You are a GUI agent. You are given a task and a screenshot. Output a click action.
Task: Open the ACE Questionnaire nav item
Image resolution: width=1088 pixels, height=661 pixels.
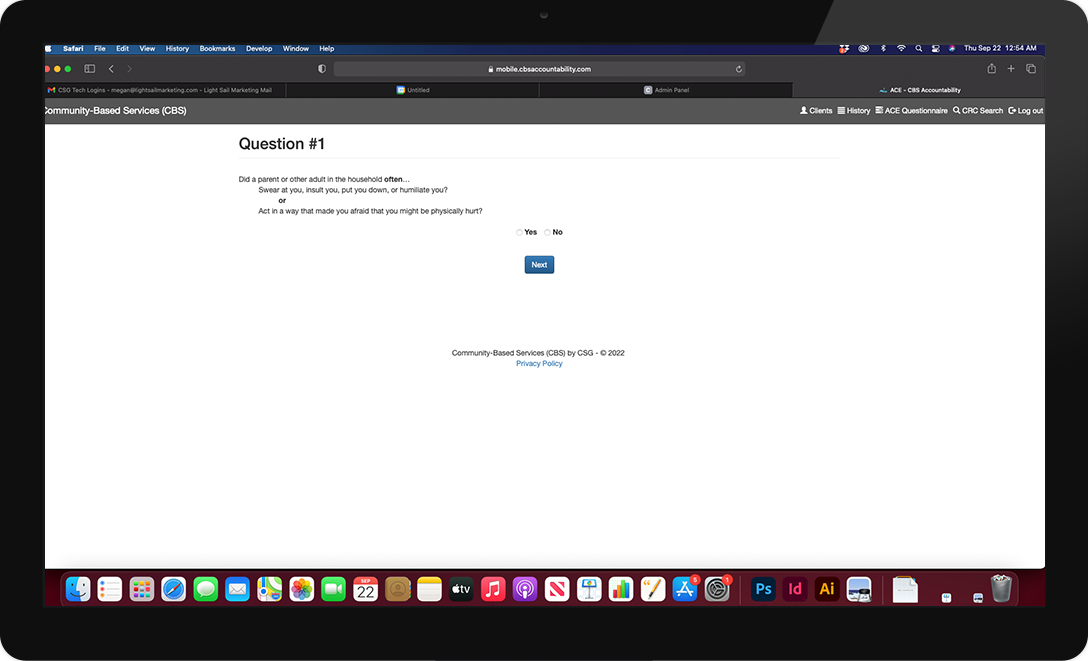(911, 111)
